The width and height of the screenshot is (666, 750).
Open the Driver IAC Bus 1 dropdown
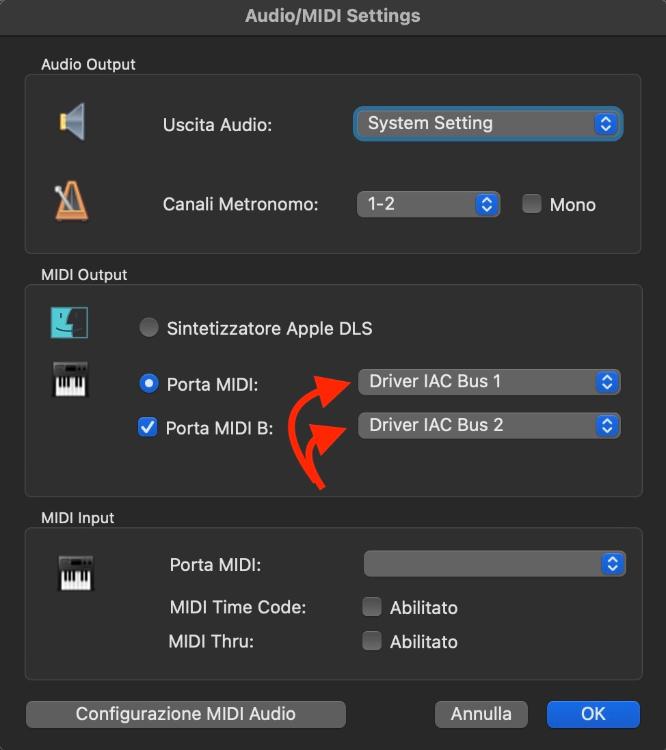[489, 382]
